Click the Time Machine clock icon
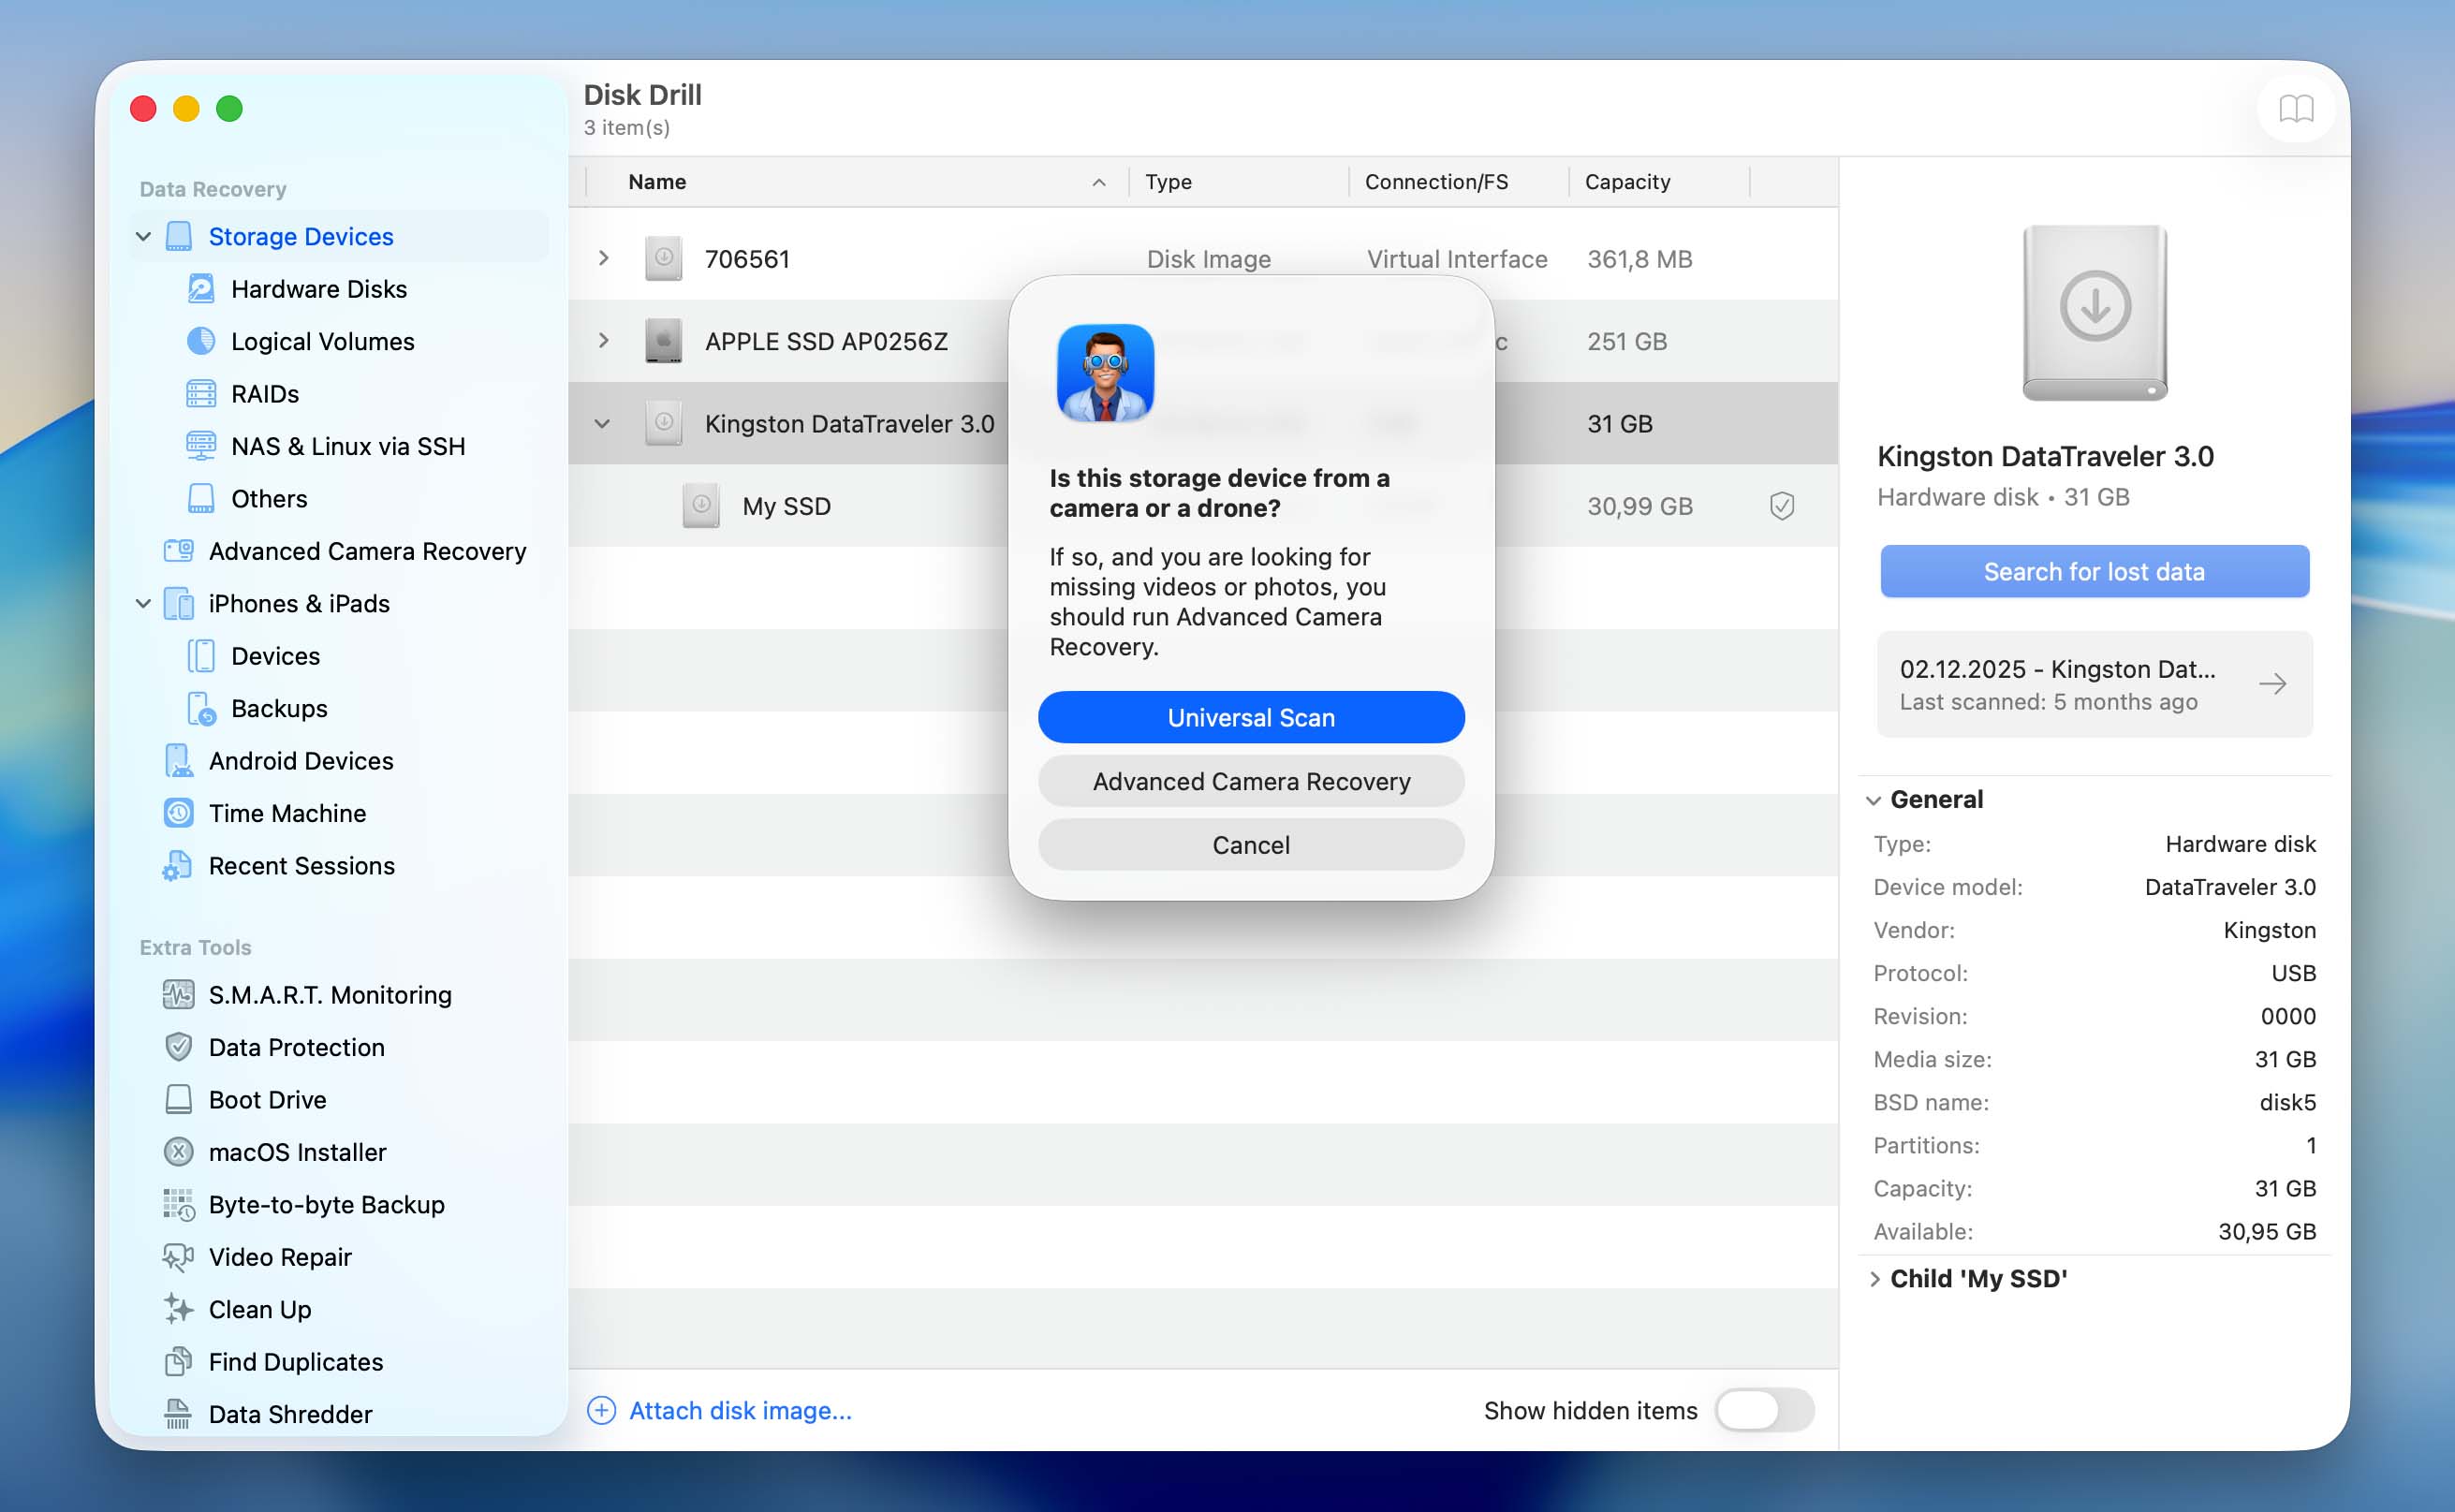 coord(179,813)
